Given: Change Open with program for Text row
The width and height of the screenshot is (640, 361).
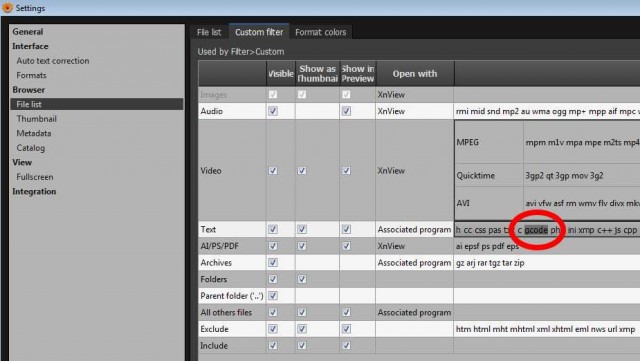Looking at the screenshot, I should point(414,230).
